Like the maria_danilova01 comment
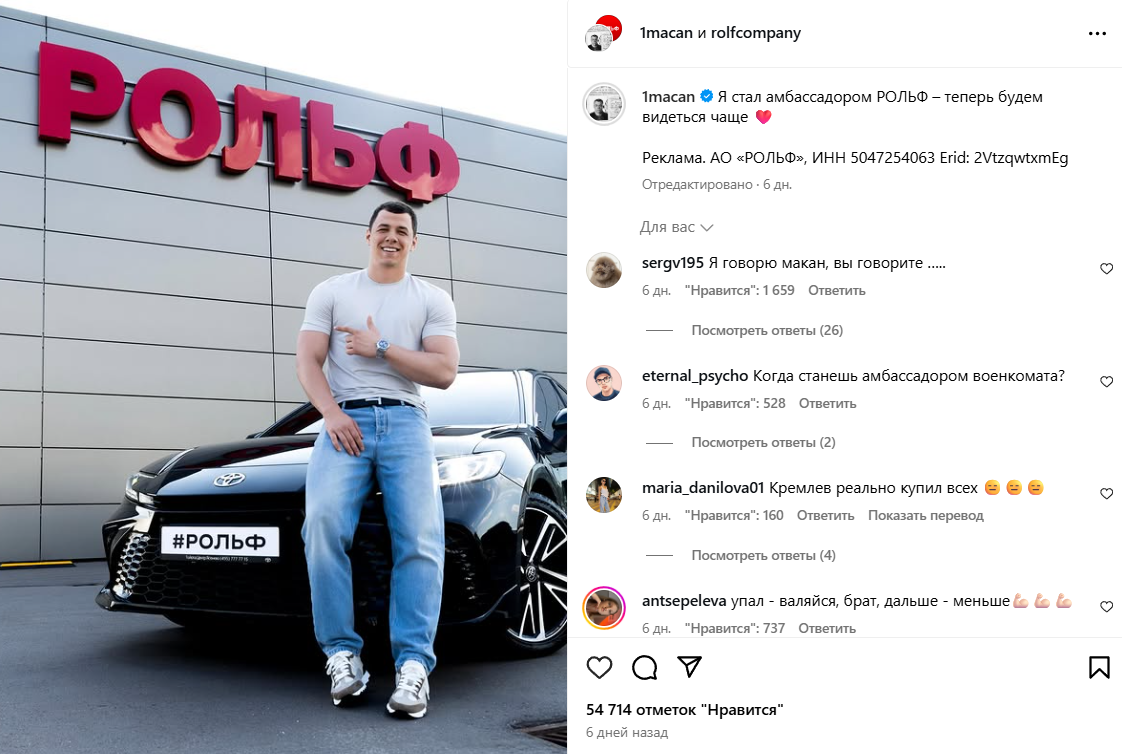 point(1106,494)
